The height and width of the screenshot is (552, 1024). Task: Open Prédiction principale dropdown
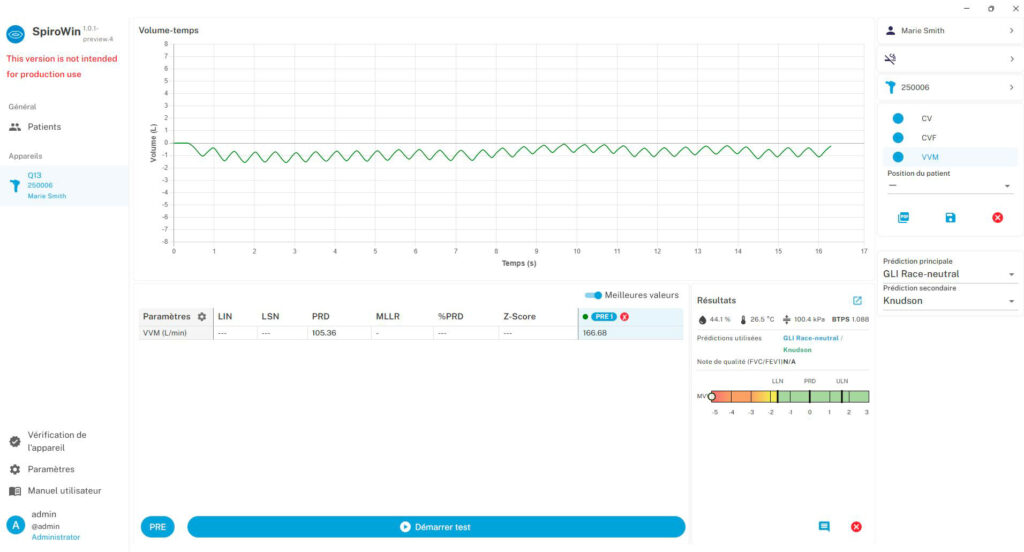(x=950, y=274)
